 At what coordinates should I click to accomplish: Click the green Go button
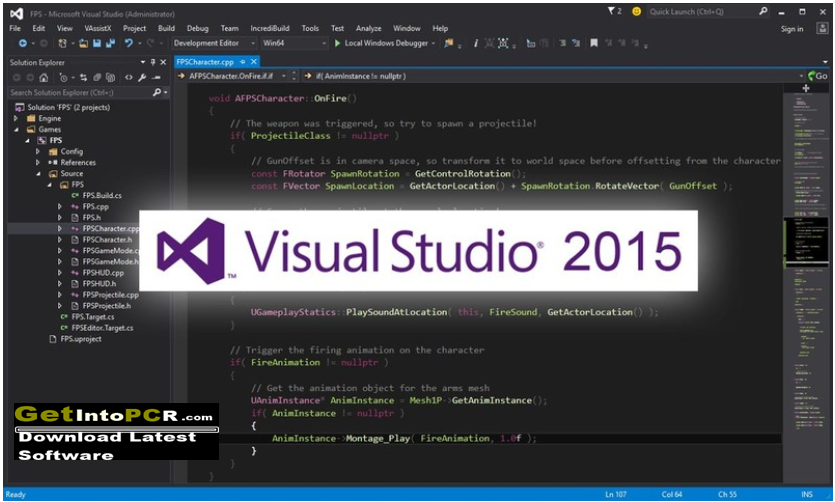coord(817,76)
